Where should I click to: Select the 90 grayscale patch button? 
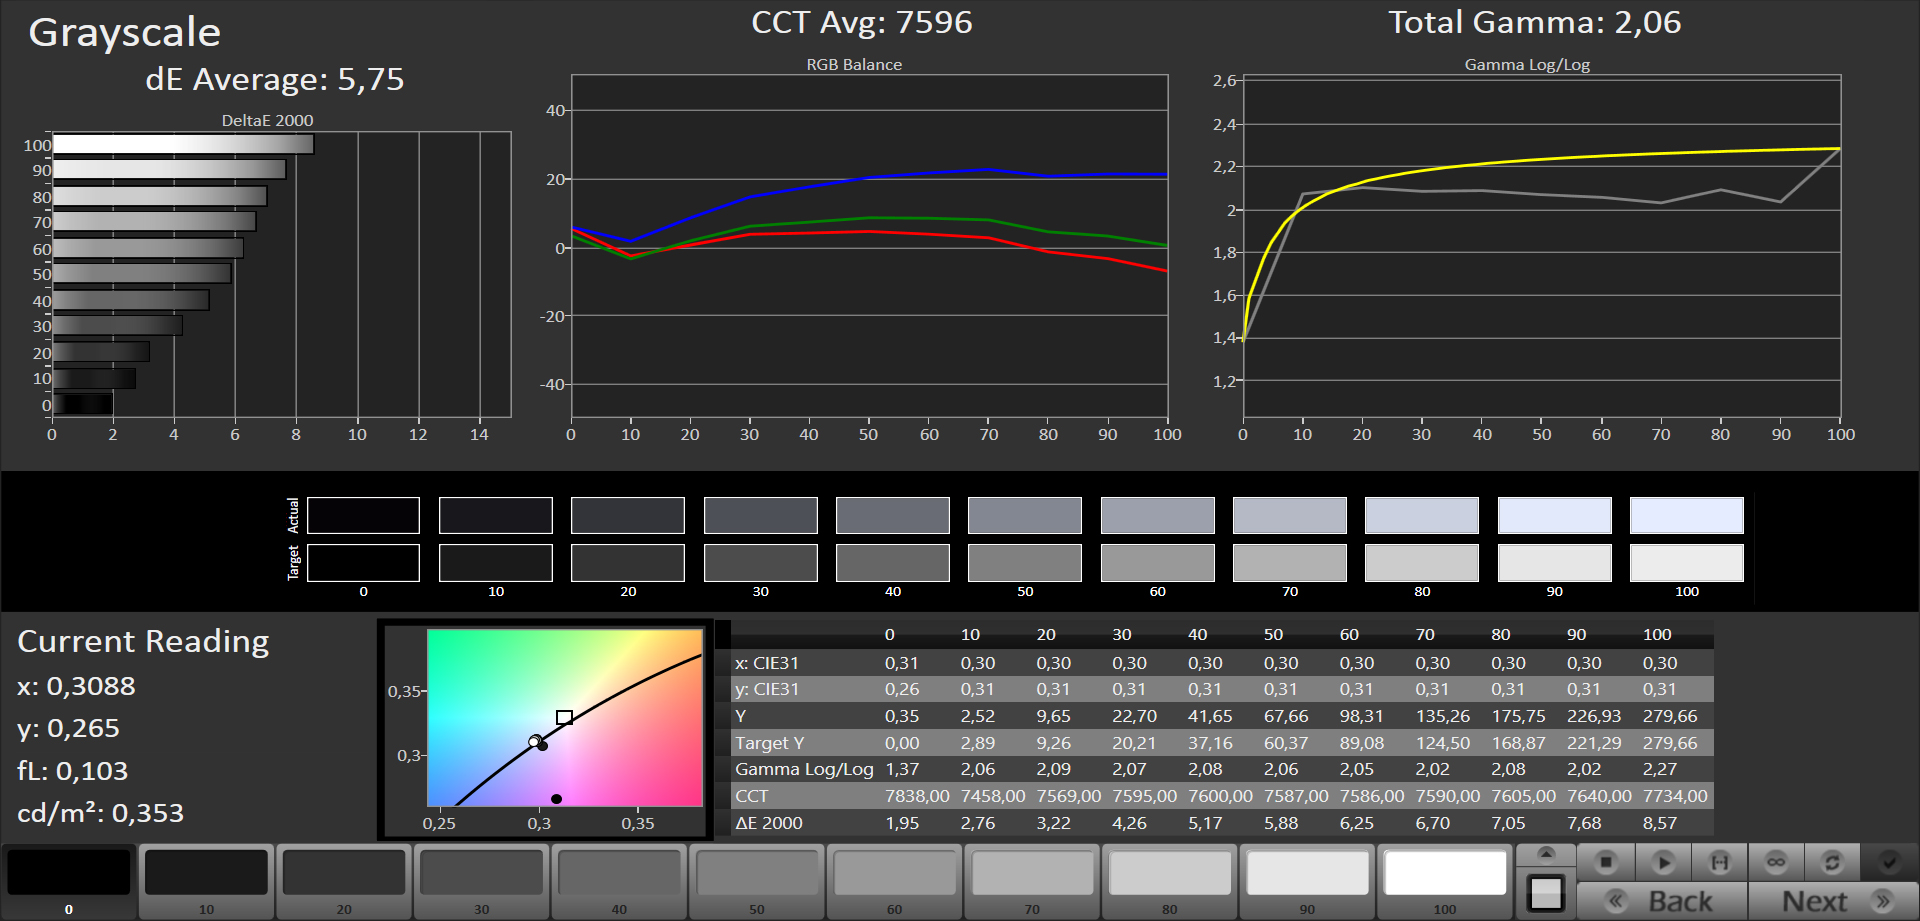1307,881
